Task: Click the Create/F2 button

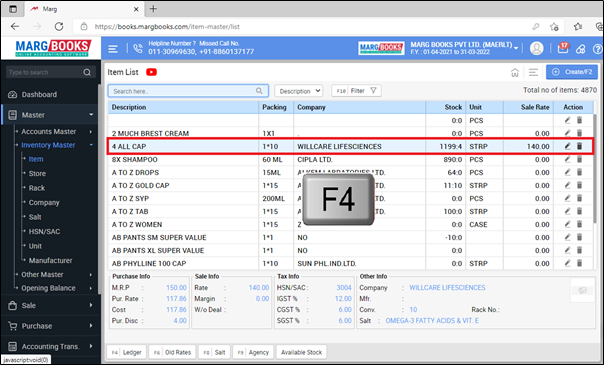Action: pyautogui.click(x=572, y=72)
